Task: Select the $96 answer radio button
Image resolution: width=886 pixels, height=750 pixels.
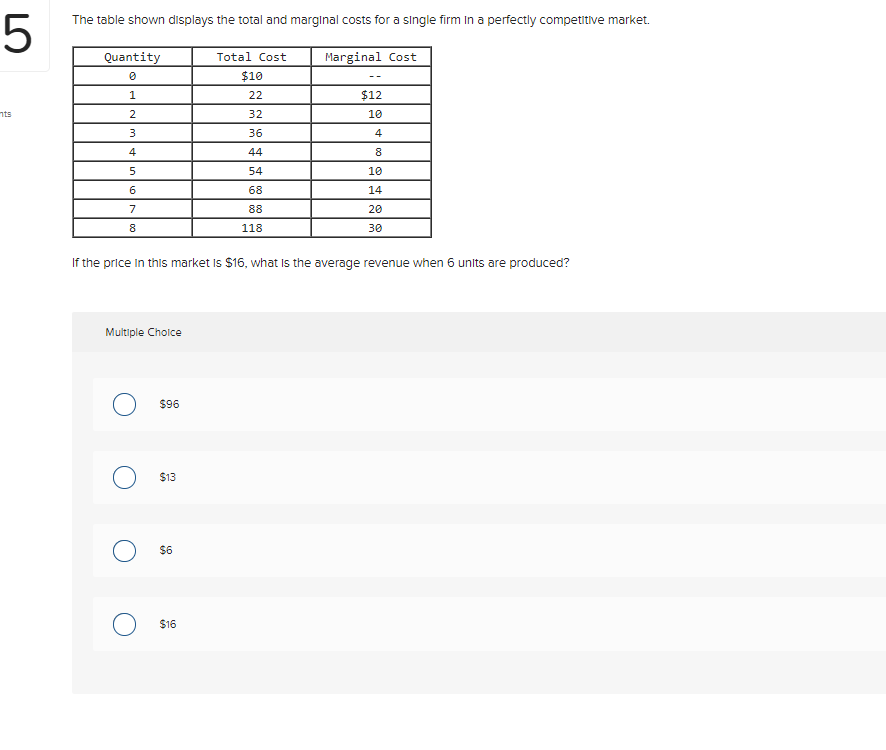Action: [x=124, y=404]
